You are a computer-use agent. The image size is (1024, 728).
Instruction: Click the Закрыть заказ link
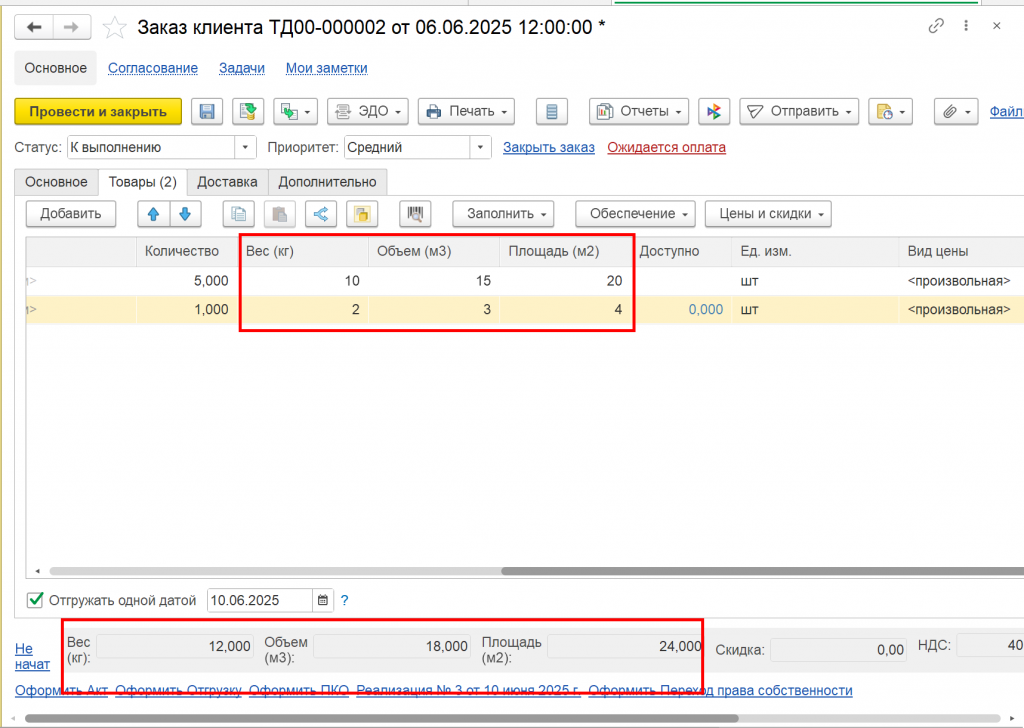coord(549,148)
